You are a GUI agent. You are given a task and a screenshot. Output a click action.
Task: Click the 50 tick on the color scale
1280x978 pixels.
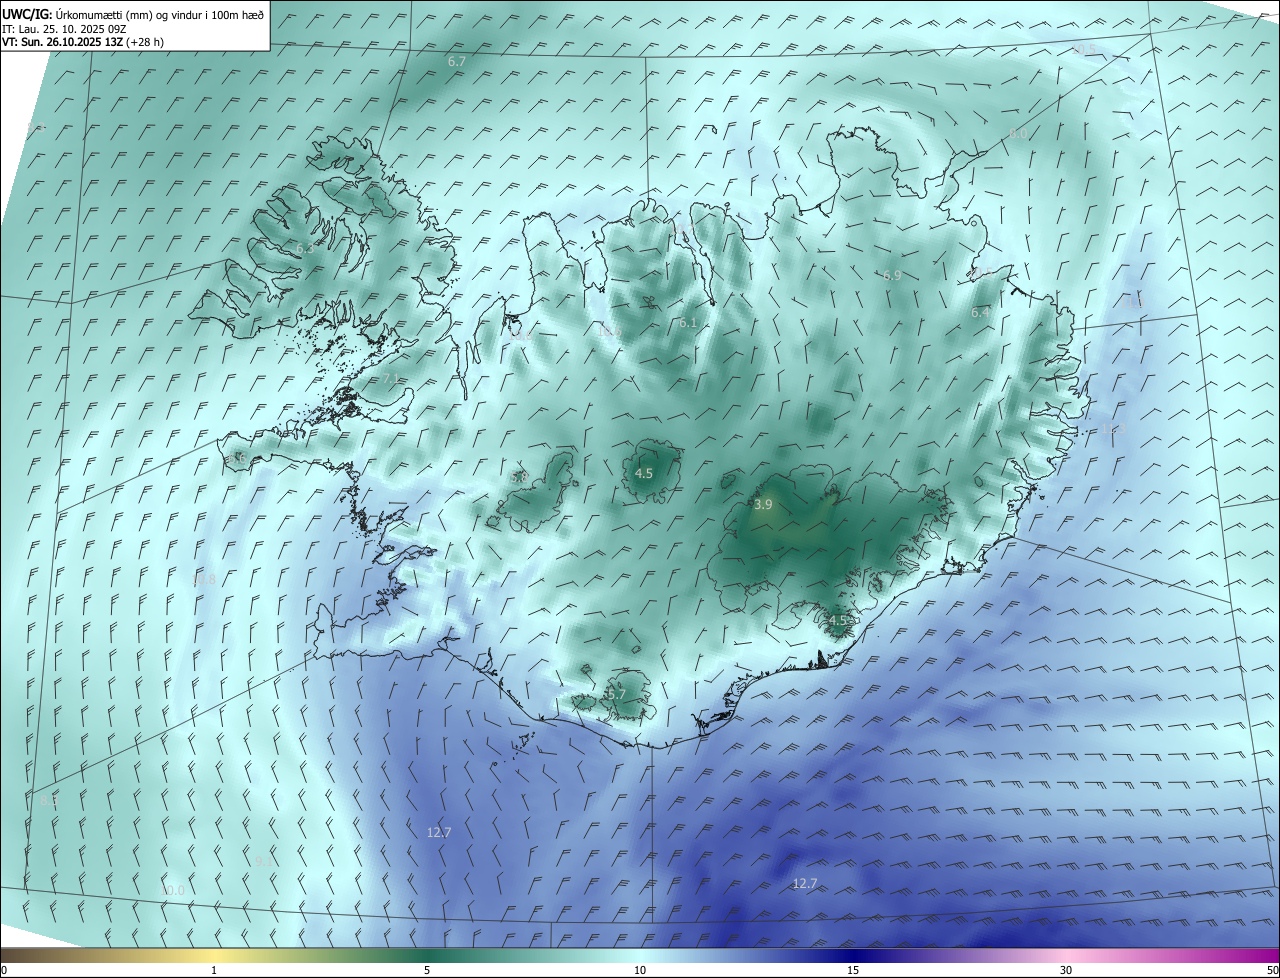(x=1272, y=970)
